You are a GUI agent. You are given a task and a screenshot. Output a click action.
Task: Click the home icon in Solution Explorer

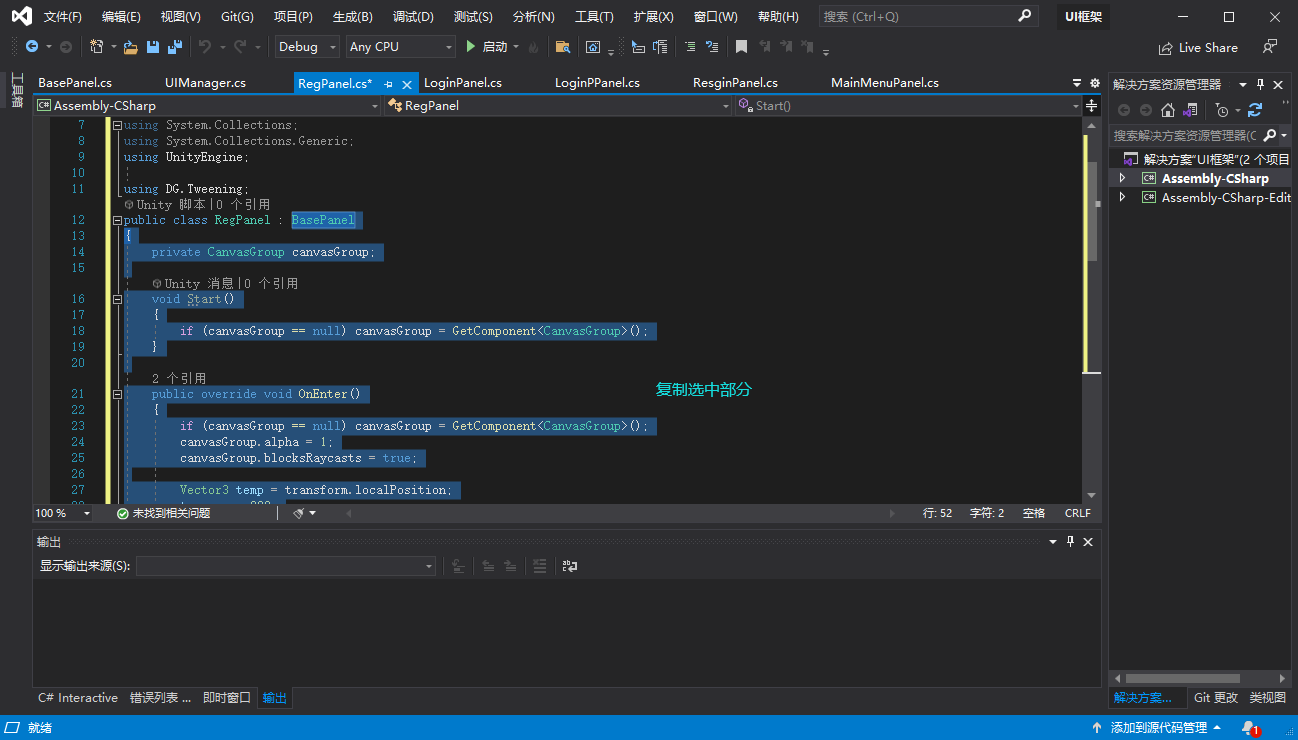1167,110
